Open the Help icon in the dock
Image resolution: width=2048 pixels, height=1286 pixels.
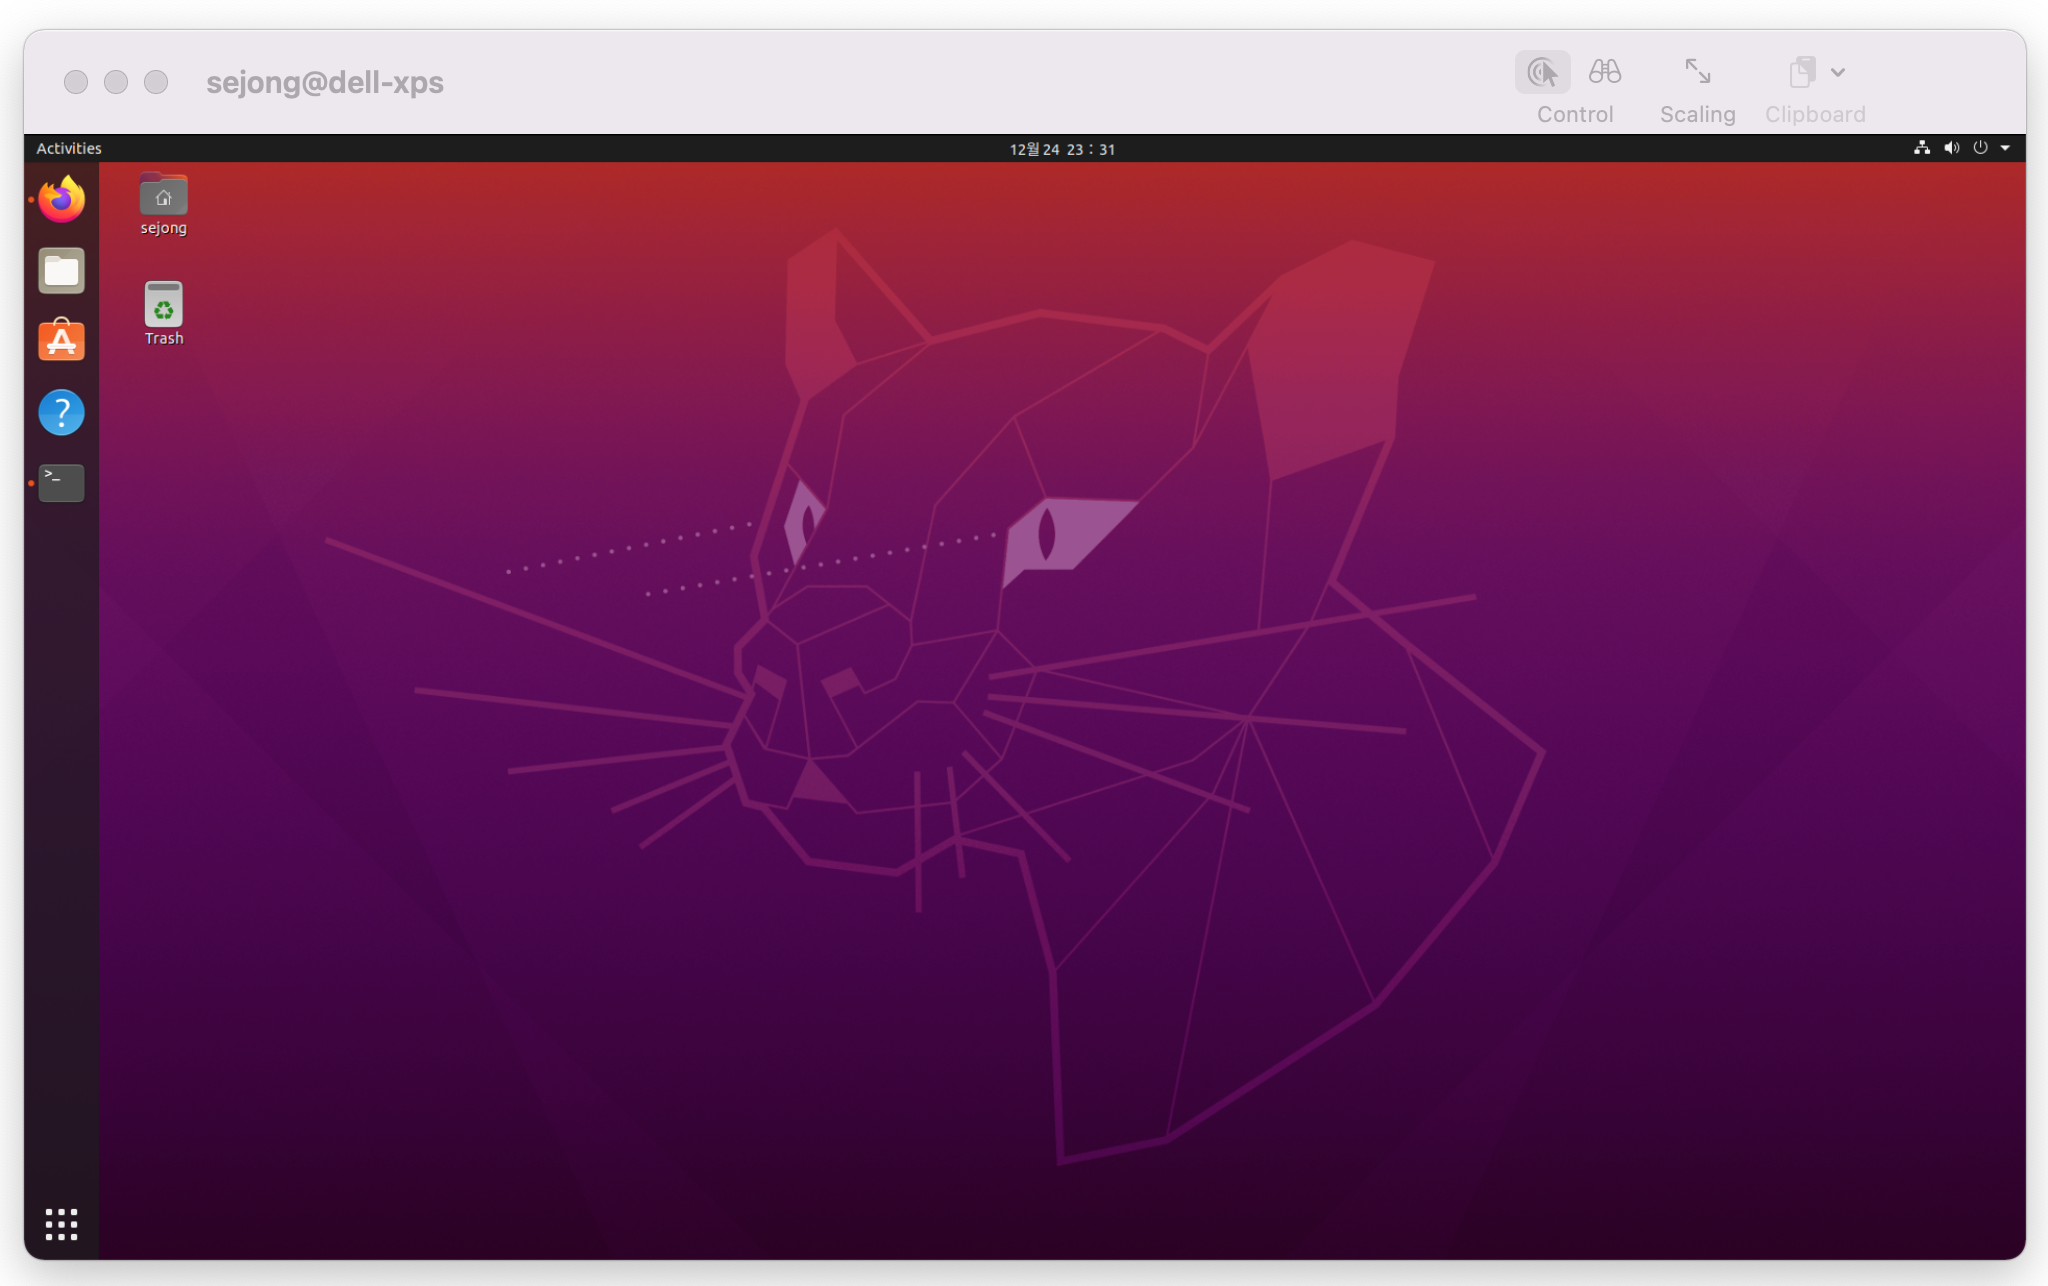[61, 412]
